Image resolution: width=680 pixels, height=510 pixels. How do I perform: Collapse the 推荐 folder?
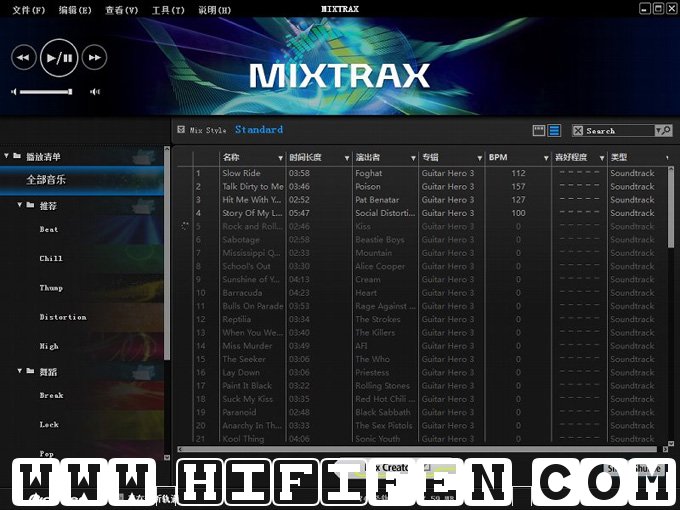coord(20,205)
